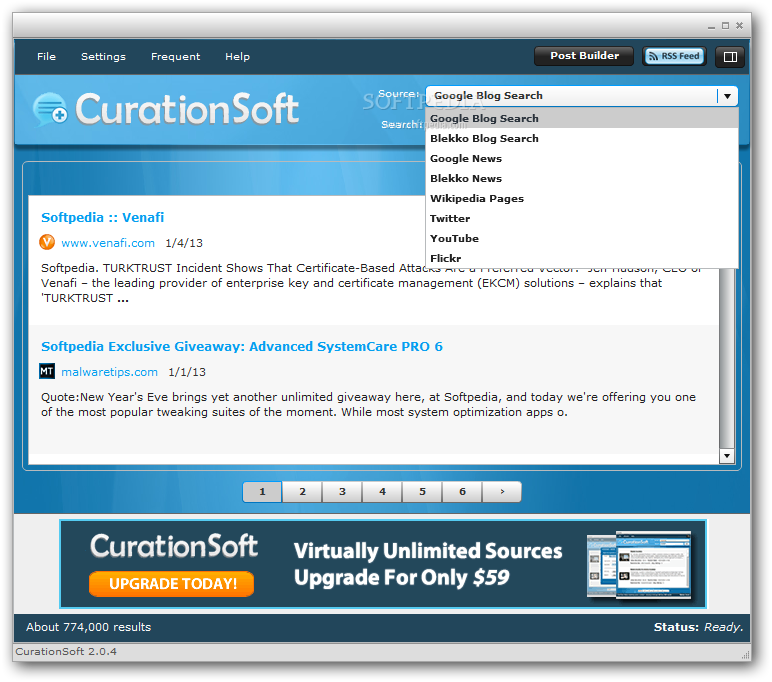This screenshot has width=772, height=682.
Task: Go to results page 3
Action: click(342, 491)
